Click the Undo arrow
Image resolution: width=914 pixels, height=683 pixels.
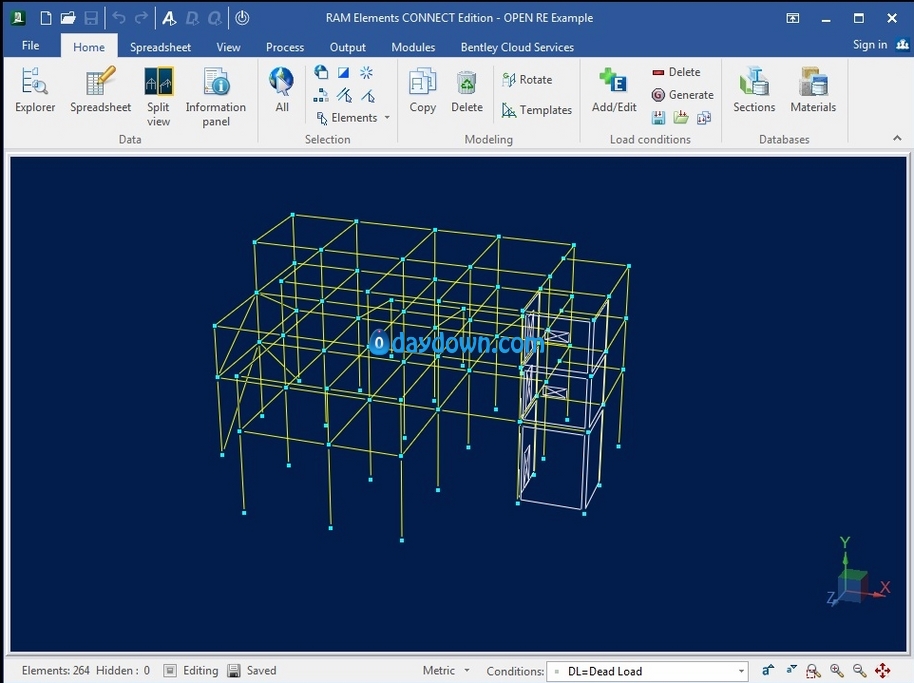point(119,18)
